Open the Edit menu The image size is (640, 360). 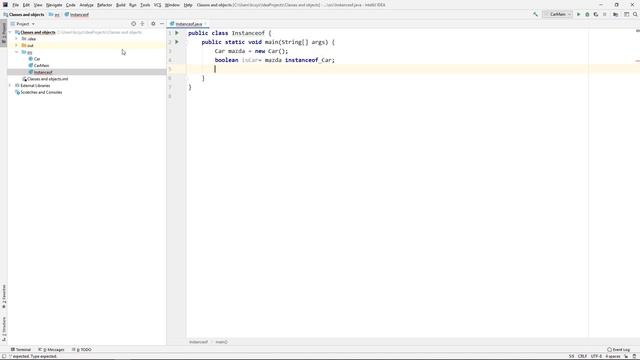click(x=26, y=5)
